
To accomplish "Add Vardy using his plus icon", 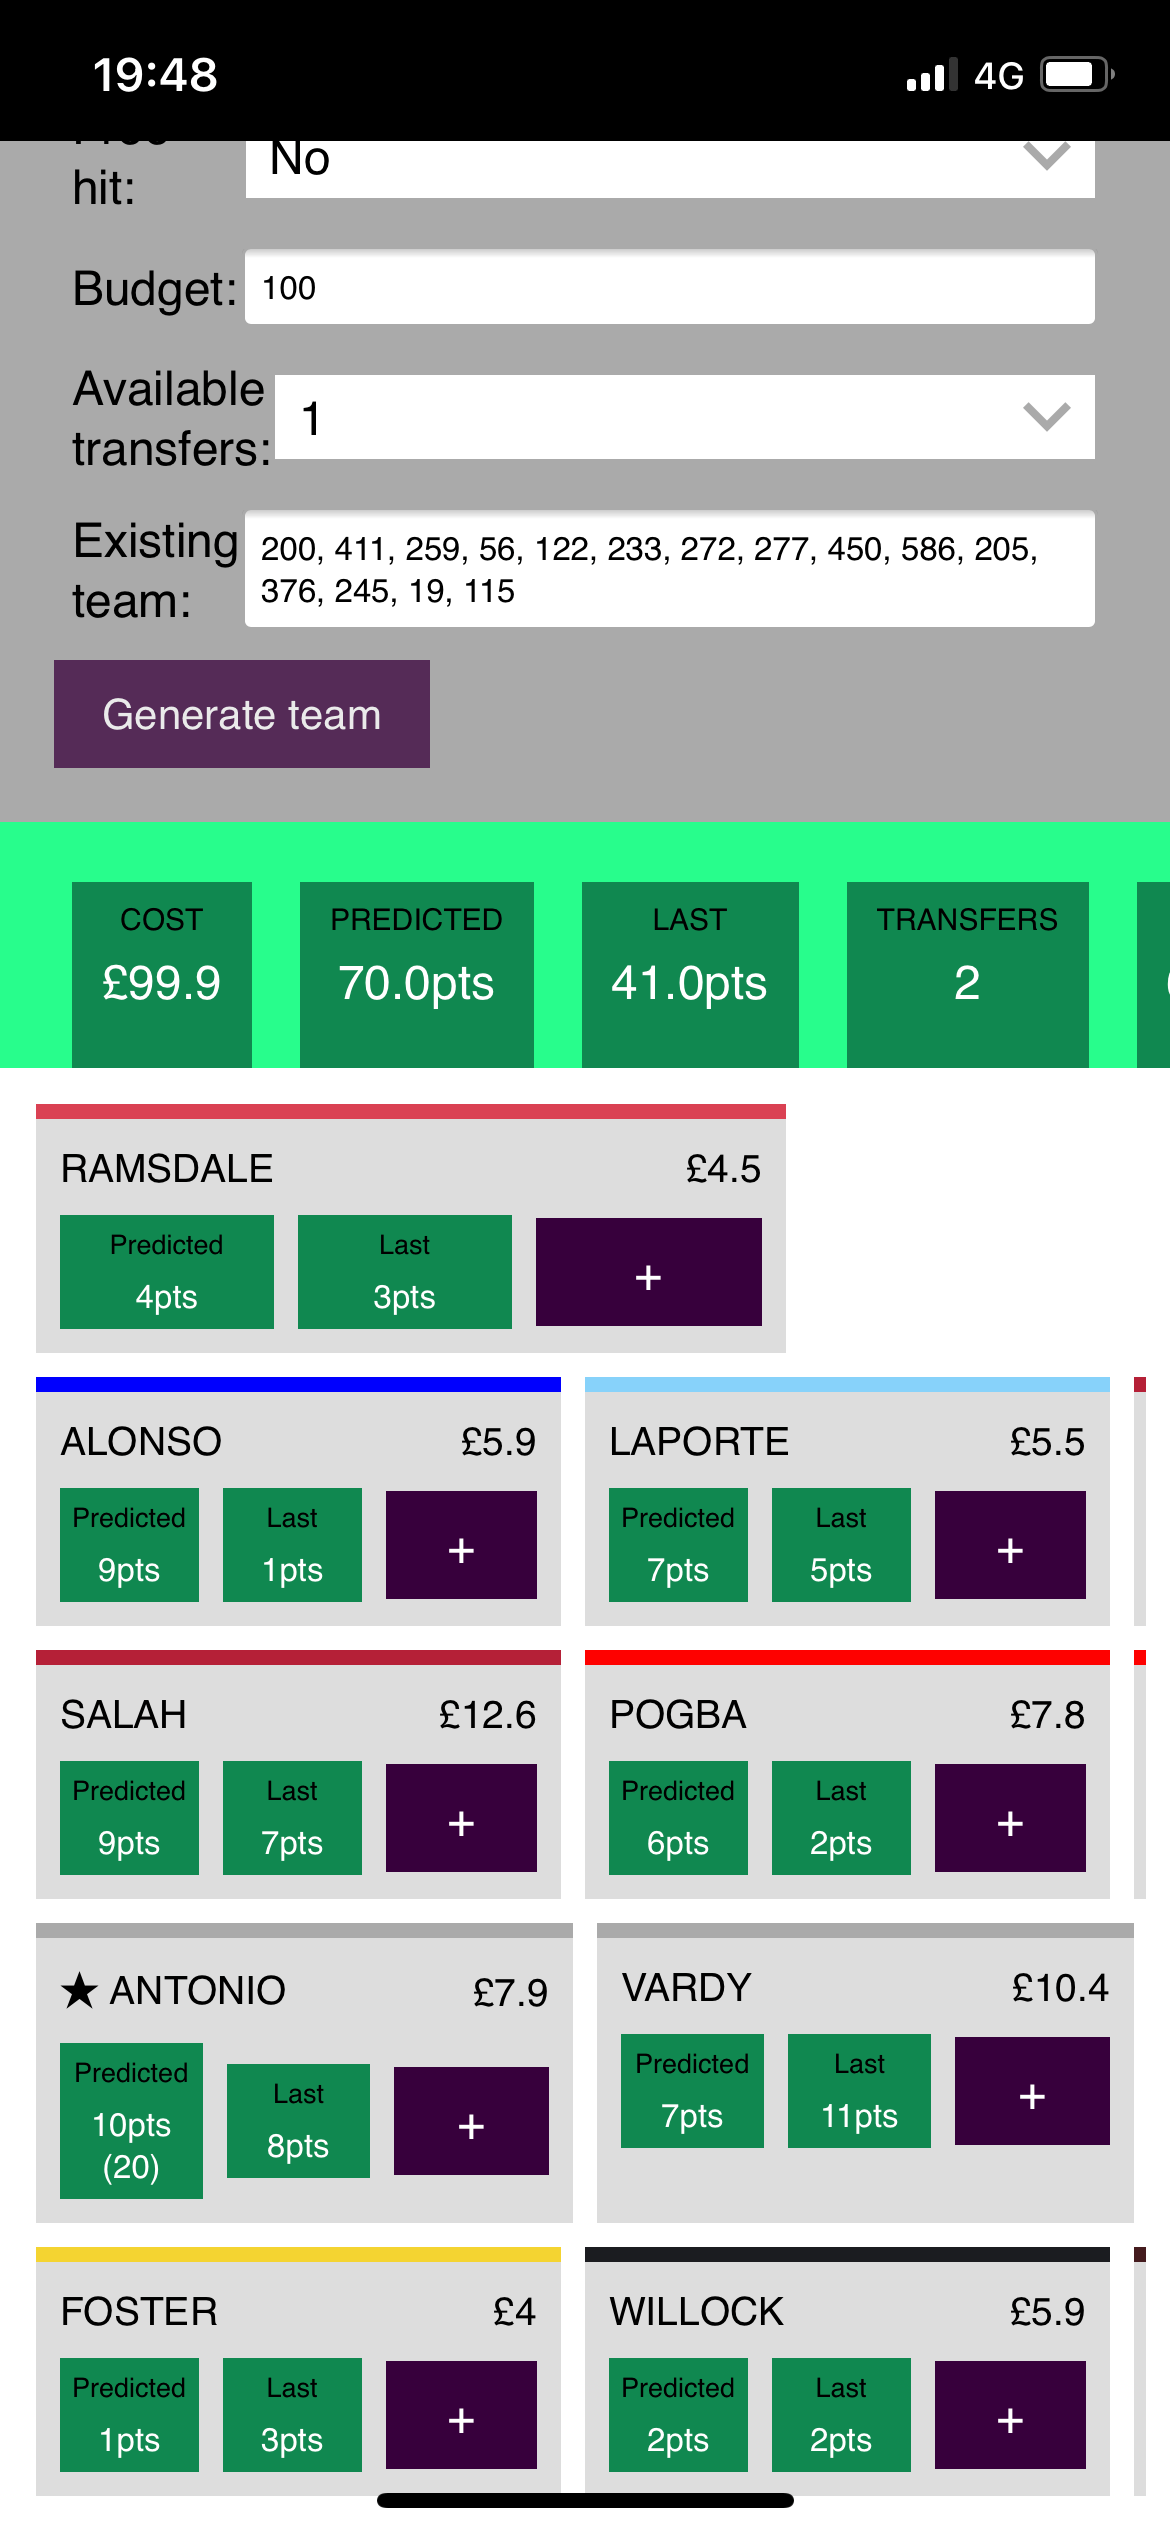I will (x=1030, y=2091).
